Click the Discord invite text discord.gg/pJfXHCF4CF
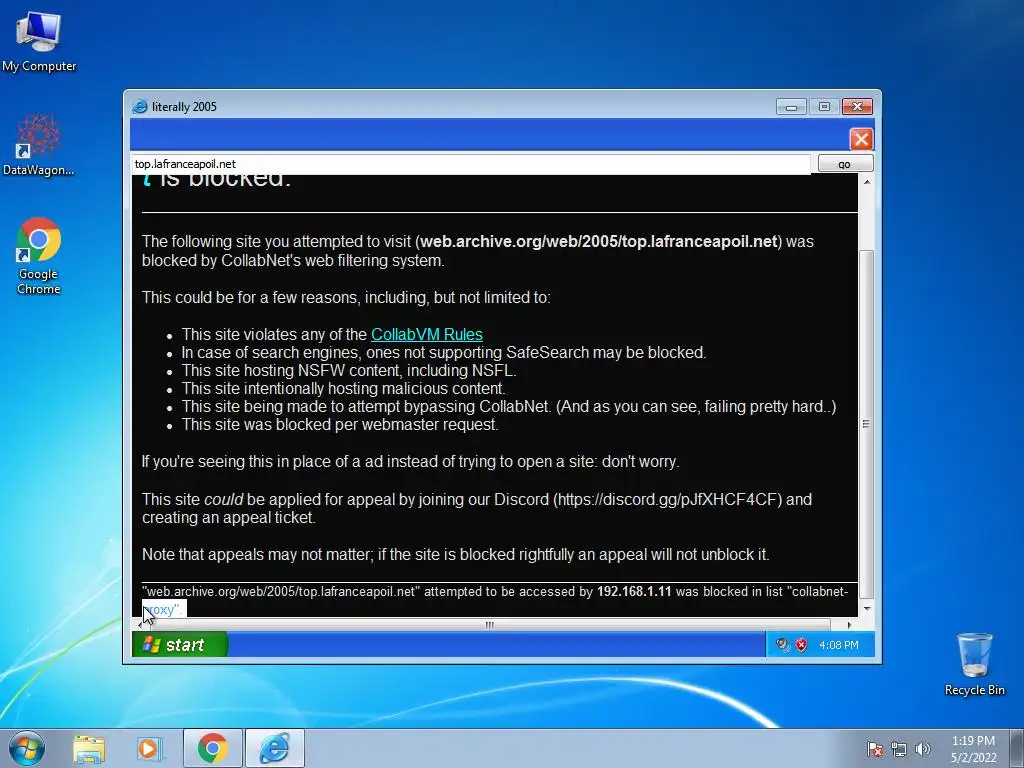This screenshot has height=768, width=1024. click(x=667, y=500)
